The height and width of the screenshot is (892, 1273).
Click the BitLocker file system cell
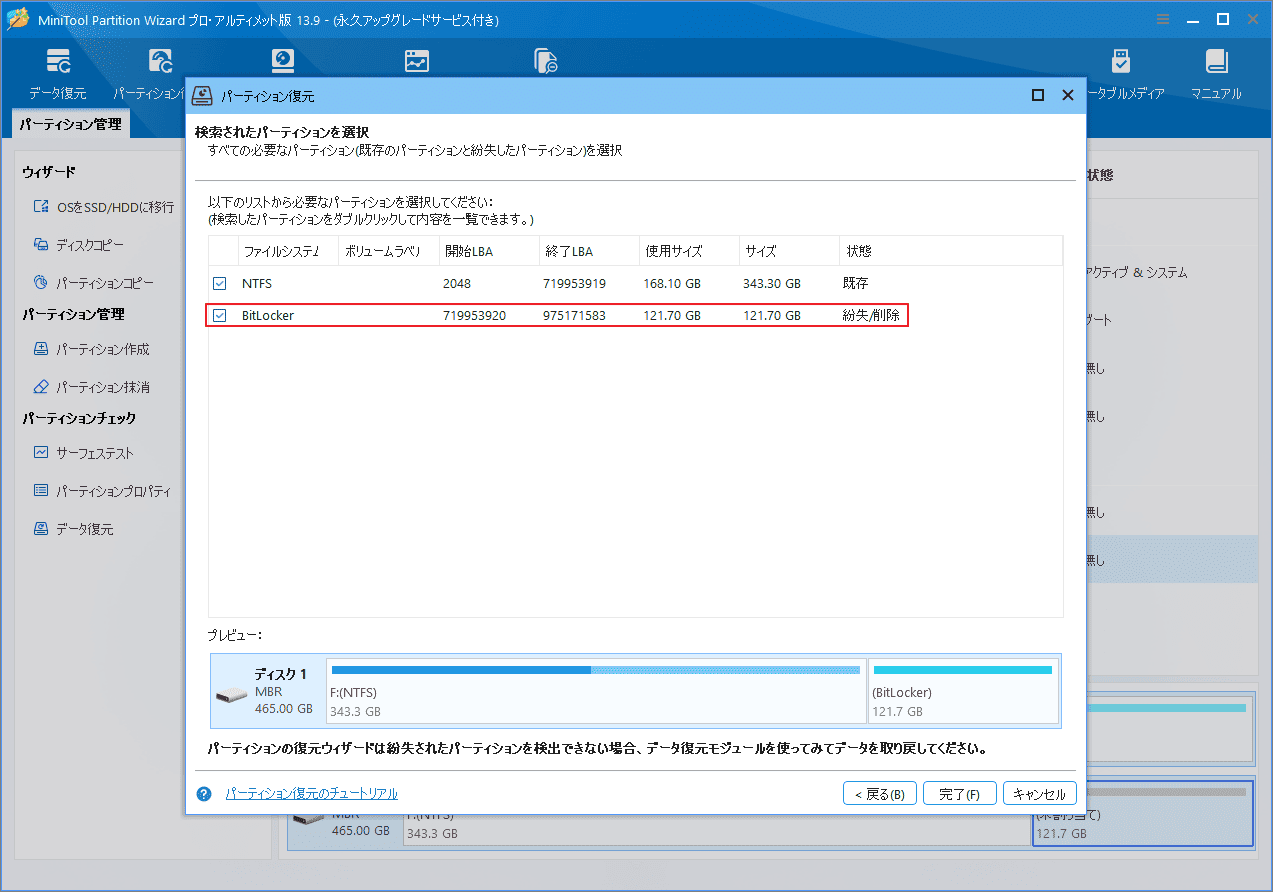[268, 316]
